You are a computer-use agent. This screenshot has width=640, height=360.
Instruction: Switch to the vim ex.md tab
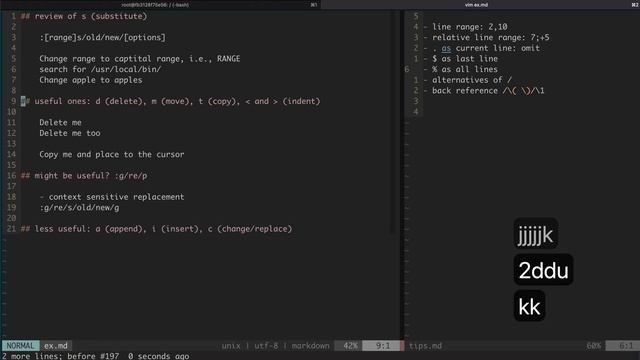tap(476, 5)
